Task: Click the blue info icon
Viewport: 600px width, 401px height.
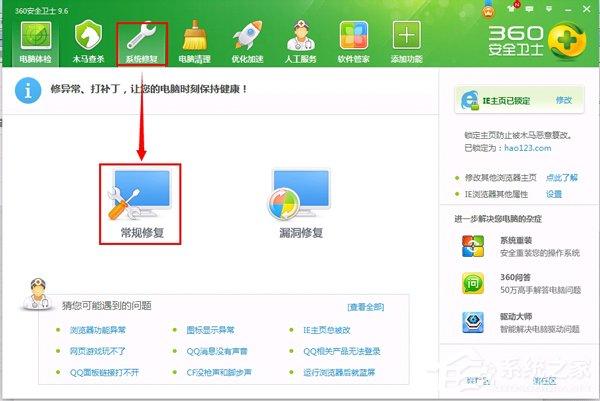Action: tap(28, 90)
